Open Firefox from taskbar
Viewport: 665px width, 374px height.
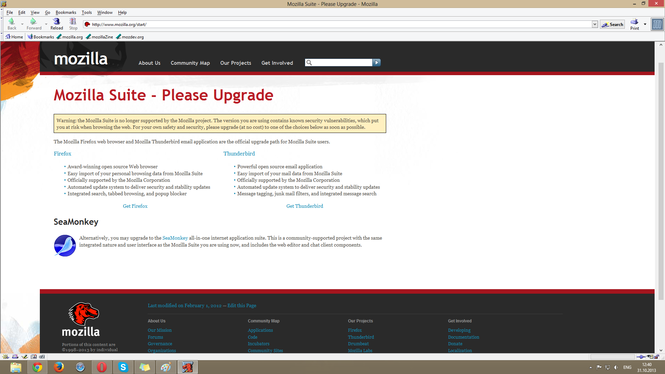coord(59,367)
